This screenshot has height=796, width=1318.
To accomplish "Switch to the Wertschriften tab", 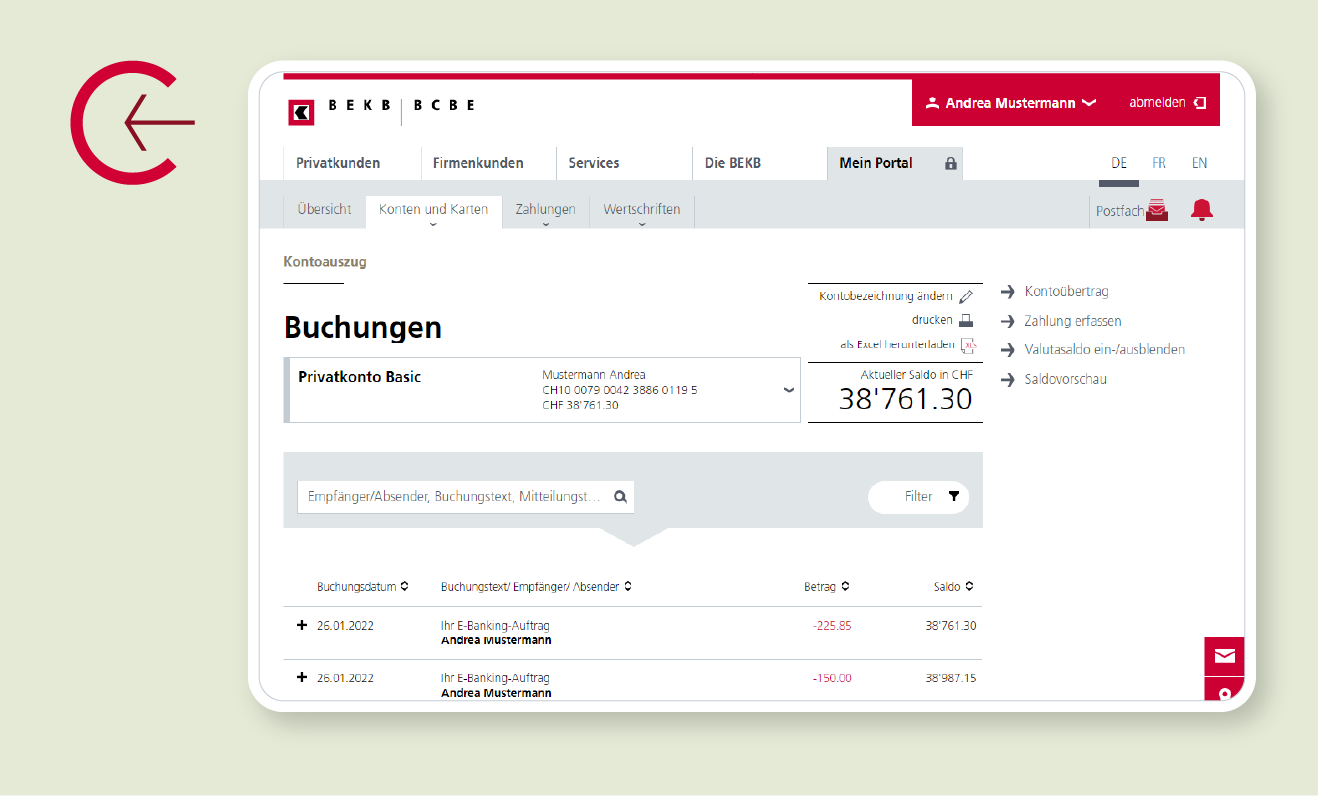I will tap(641, 210).
